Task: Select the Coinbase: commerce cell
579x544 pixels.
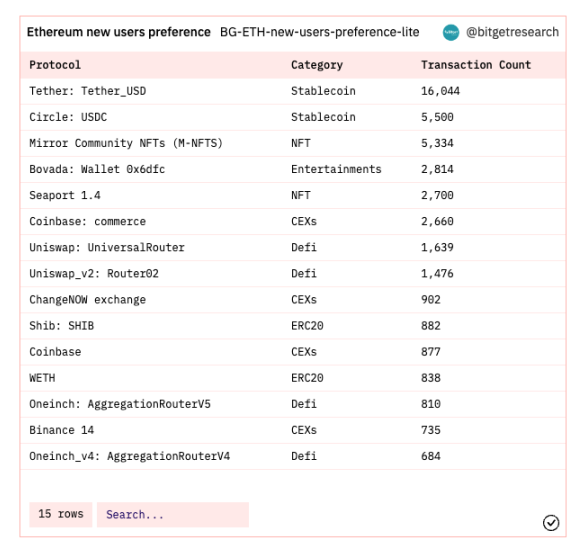Action: click(x=88, y=222)
